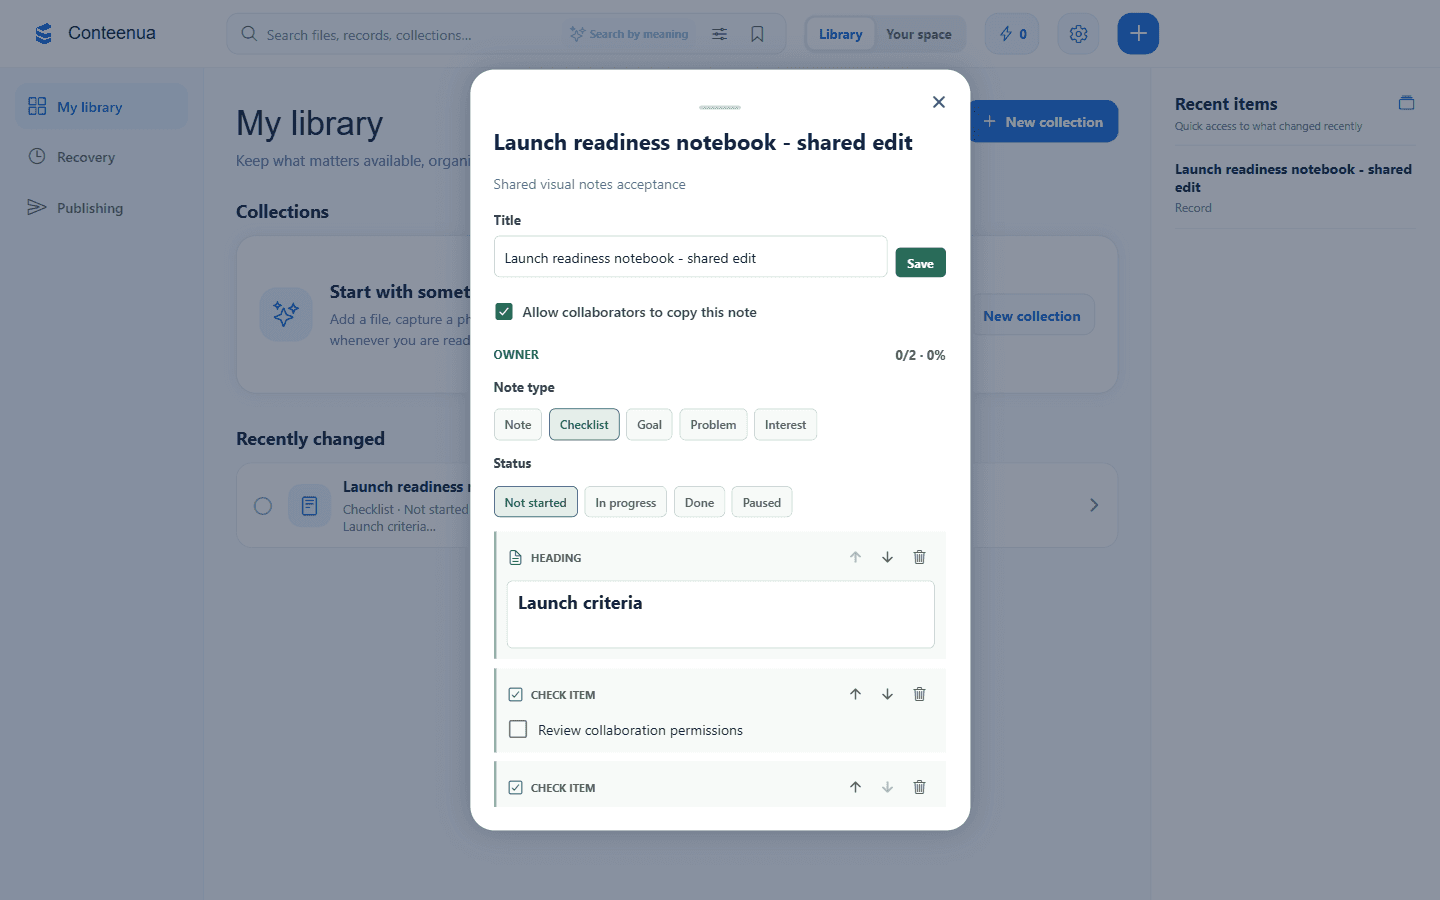Screen dimensions: 1440x900
Task: Grab the dialog drag handle
Action: tap(720, 107)
